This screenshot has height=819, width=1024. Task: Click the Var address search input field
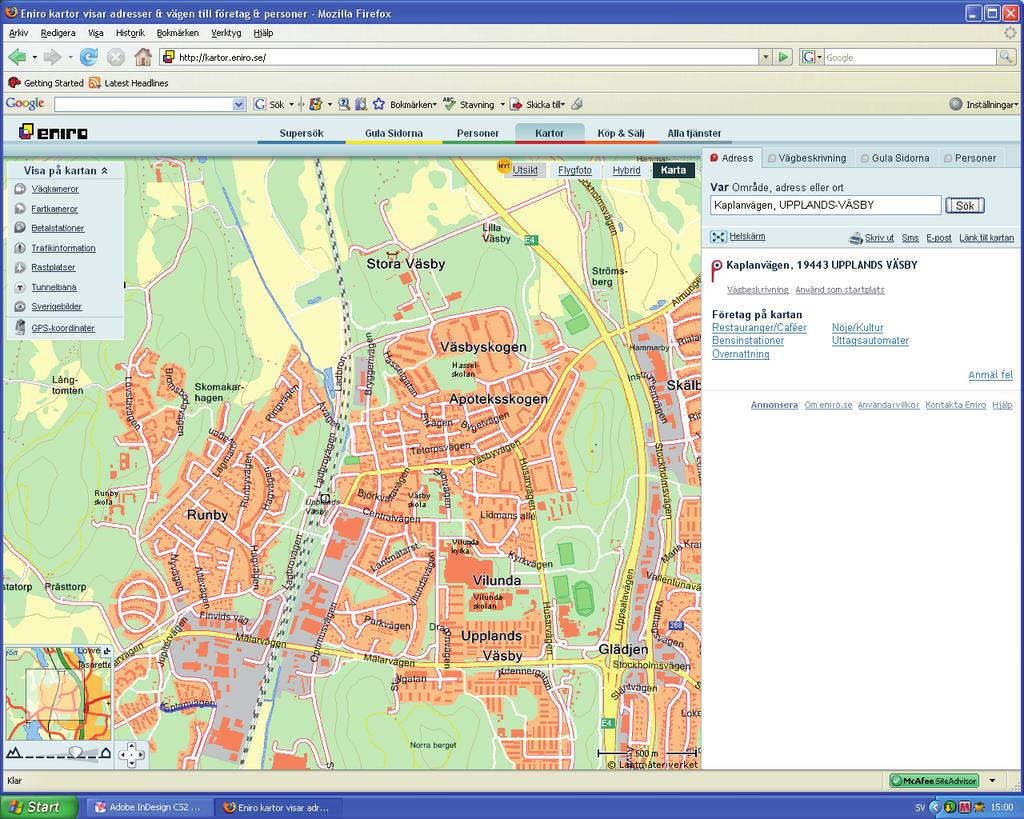tap(825, 205)
